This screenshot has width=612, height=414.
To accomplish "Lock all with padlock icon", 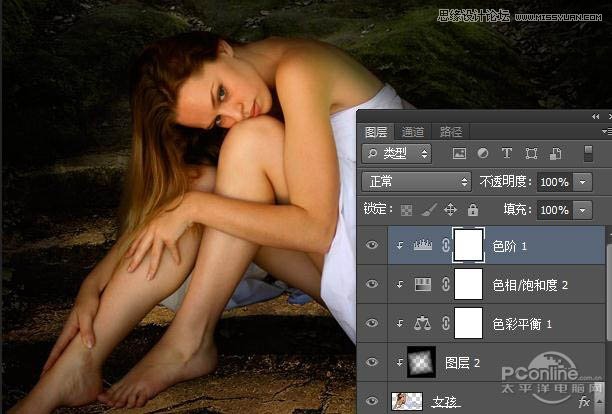I will [x=473, y=210].
